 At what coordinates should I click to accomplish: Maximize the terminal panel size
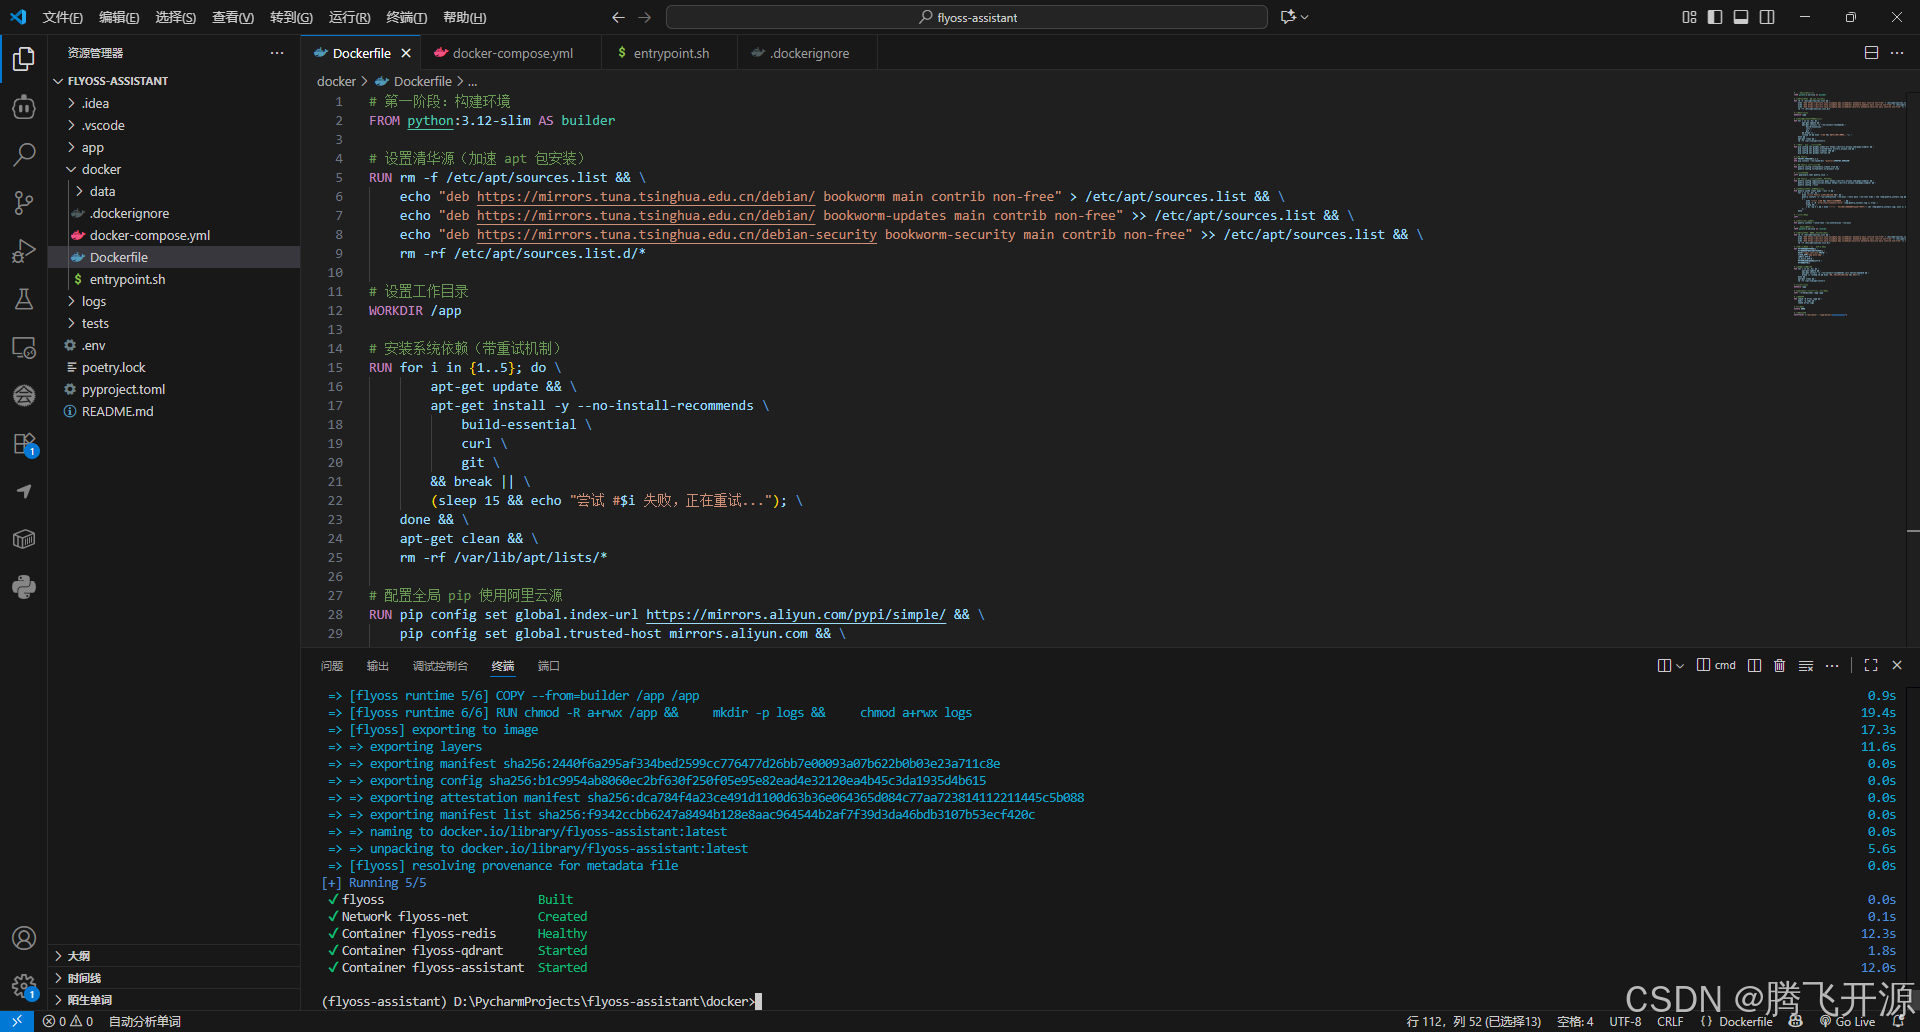pos(1871,666)
